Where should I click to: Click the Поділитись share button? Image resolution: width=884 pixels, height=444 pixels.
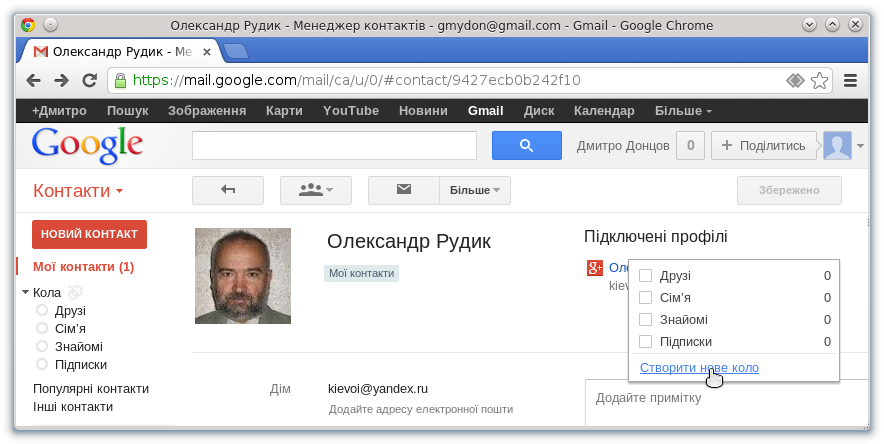click(764, 145)
